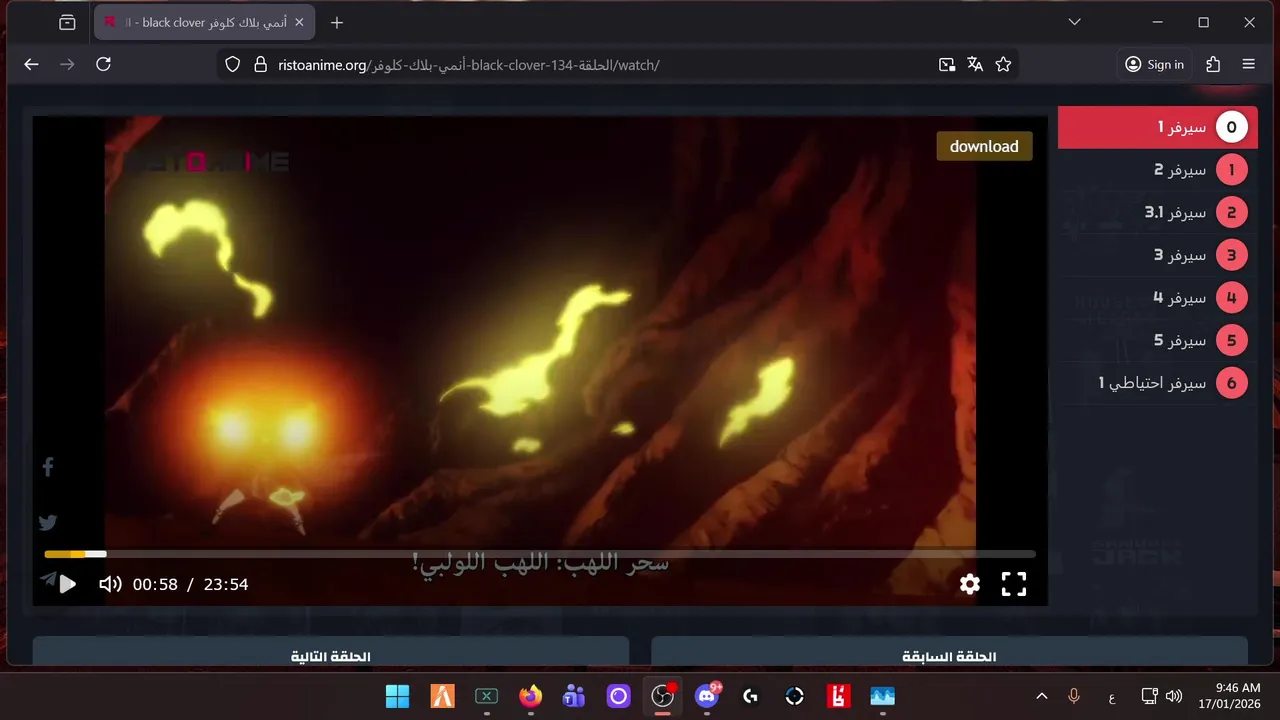1280x720 pixels.
Task: Select the black clover browser tab
Action: pyautogui.click(x=205, y=22)
